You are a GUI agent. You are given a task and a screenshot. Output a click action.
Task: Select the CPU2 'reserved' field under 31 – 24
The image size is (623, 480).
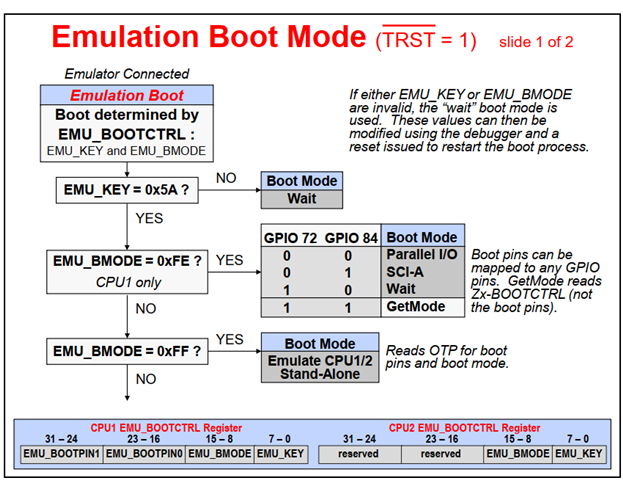click(360, 454)
